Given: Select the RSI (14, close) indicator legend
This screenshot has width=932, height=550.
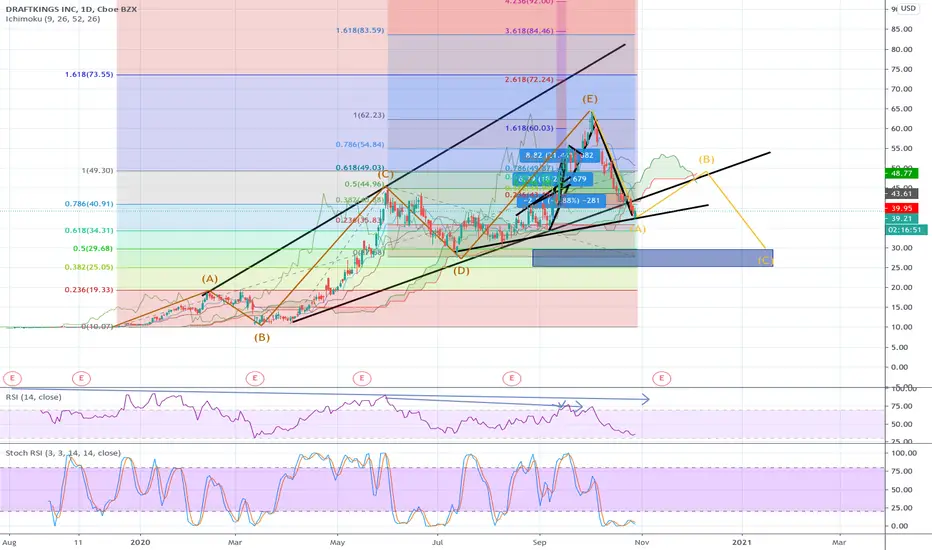Looking at the screenshot, I should click(33, 397).
